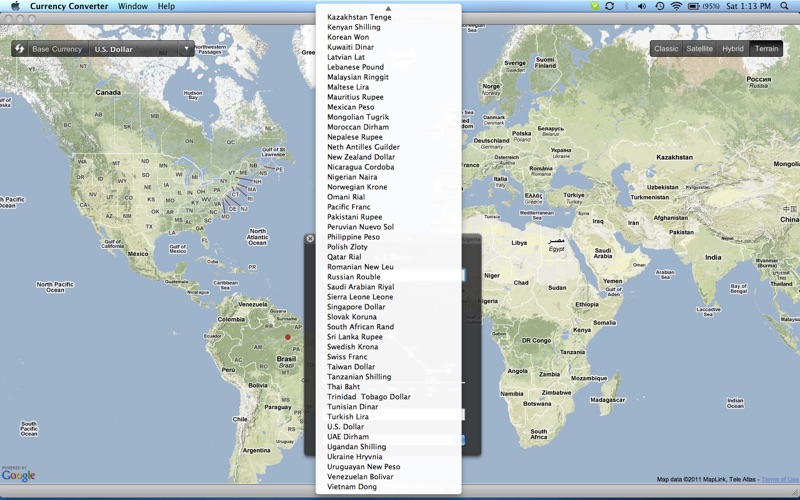Click the scroll-up arrow atop currency list
The image size is (800, 500).
click(388, 9)
